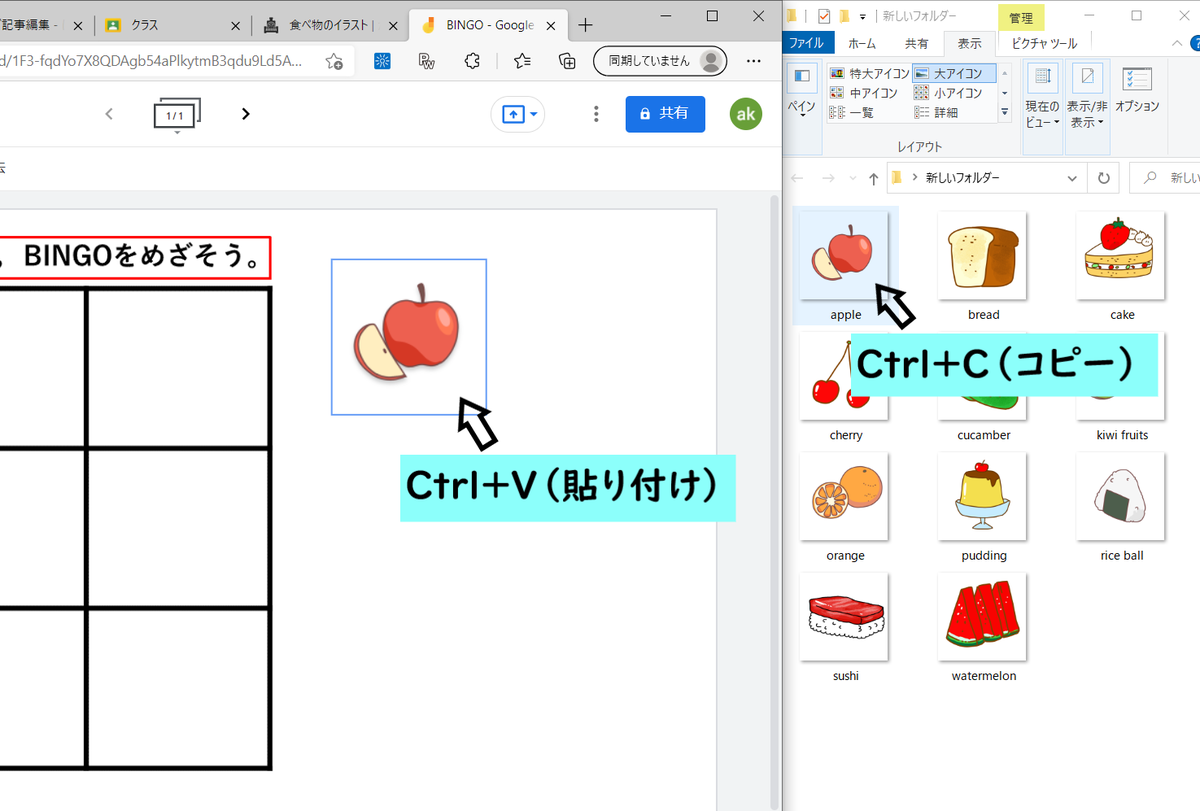Expand the layout gallery more arrow
1200x811 pixels.
pos(1005,113)
